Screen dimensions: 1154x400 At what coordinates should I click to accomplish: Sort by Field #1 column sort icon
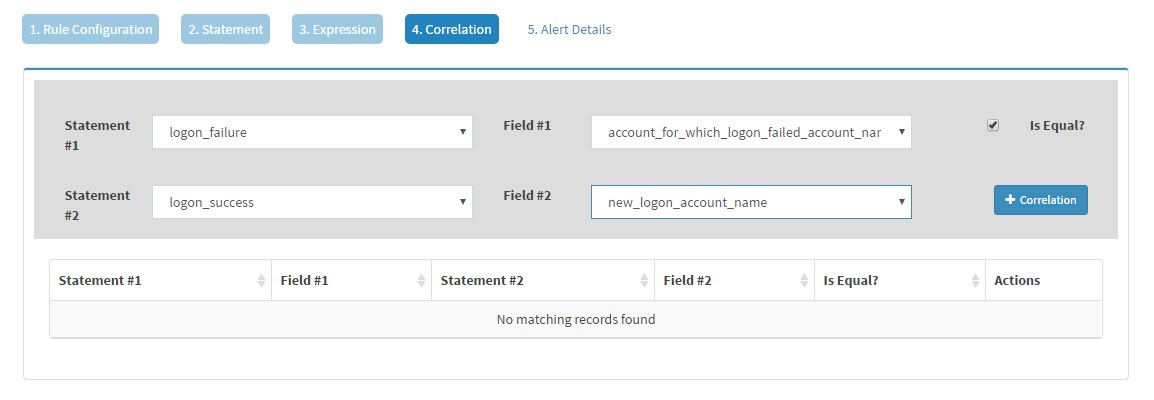click(x=421, y=280)
